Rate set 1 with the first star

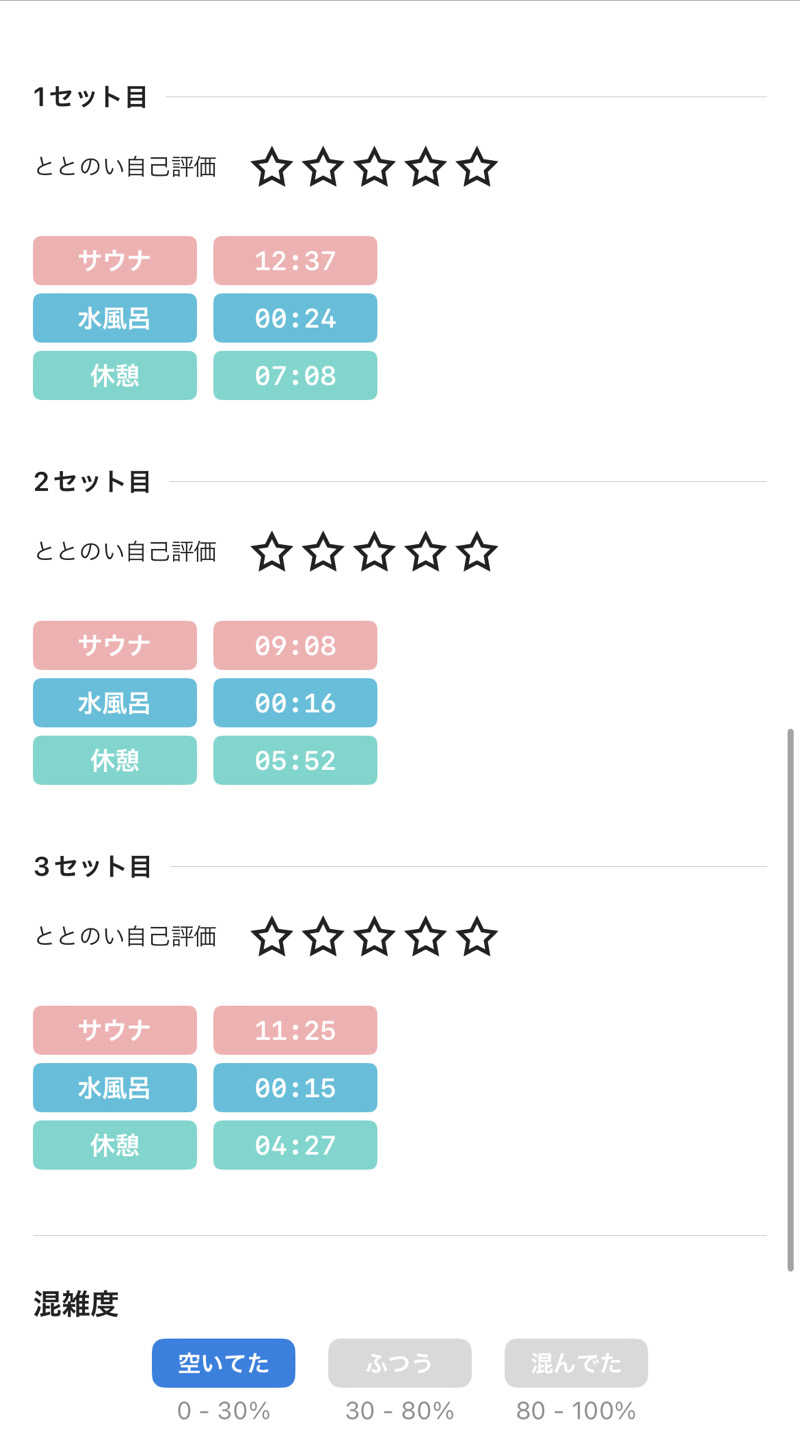coord(271,167)
